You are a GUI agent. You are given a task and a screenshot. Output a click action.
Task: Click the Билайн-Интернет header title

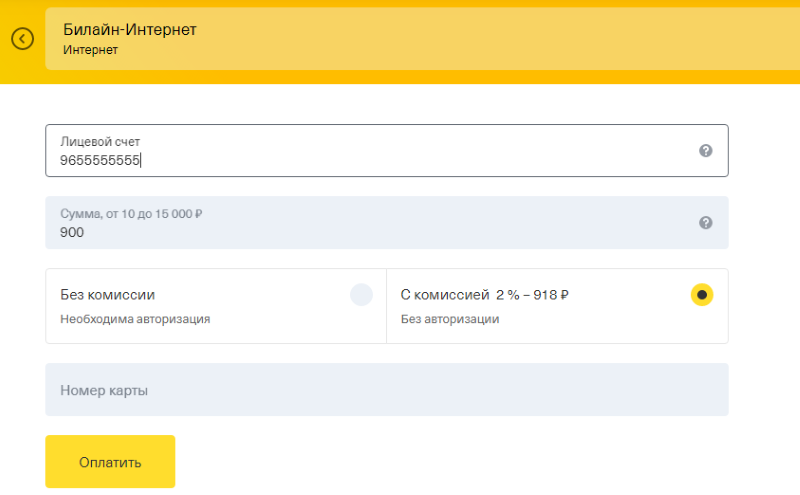130,30
